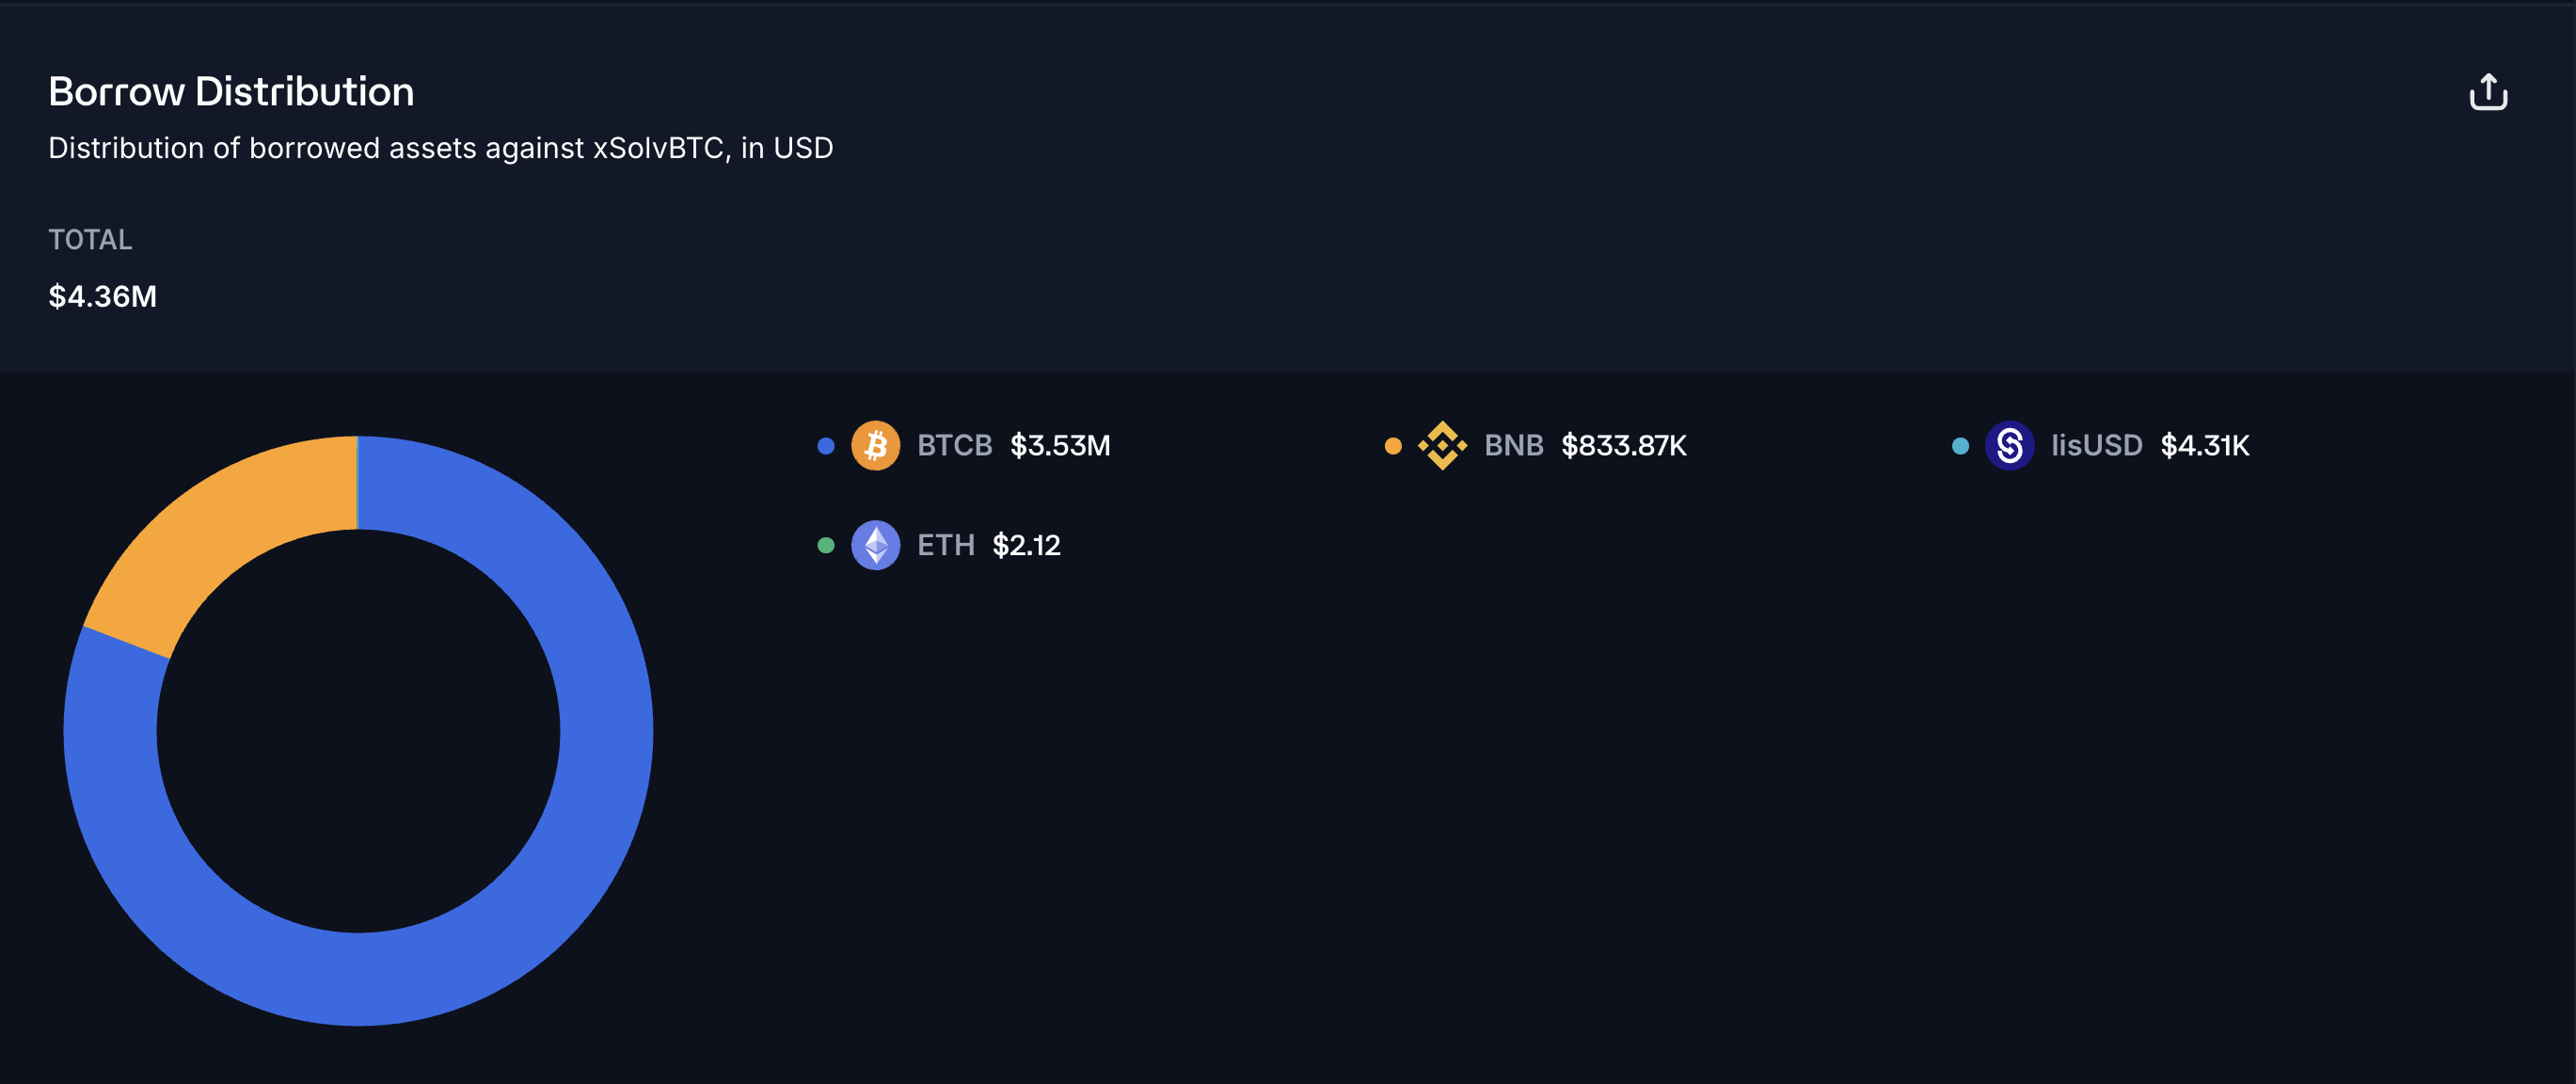Viewport: 2576px width, 1084px height.
Task: Toggle the green ETH legend dot
Action: (x=826, y=545)
